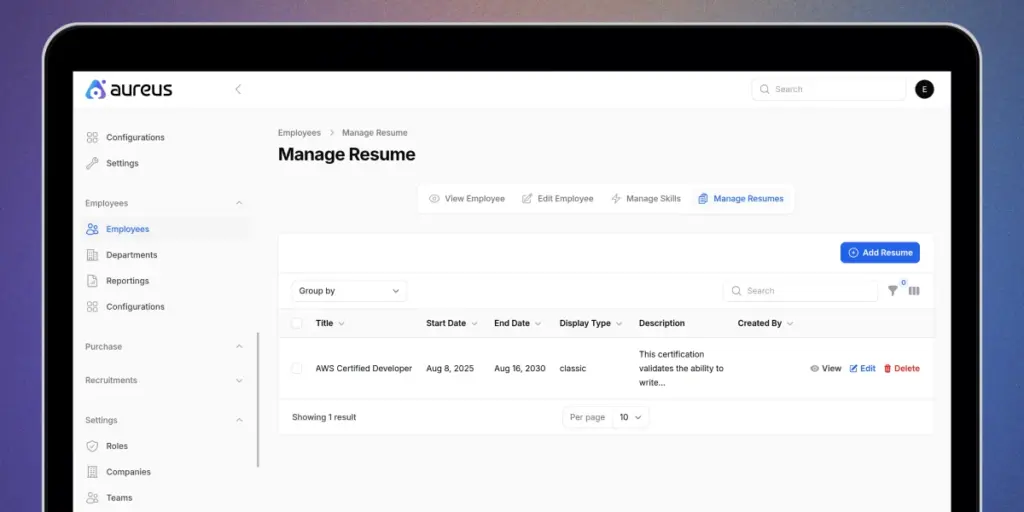The width and height of the screenshot is (1024, 512).
Task: Sort by the End Date column
Action: pos(518,323)
